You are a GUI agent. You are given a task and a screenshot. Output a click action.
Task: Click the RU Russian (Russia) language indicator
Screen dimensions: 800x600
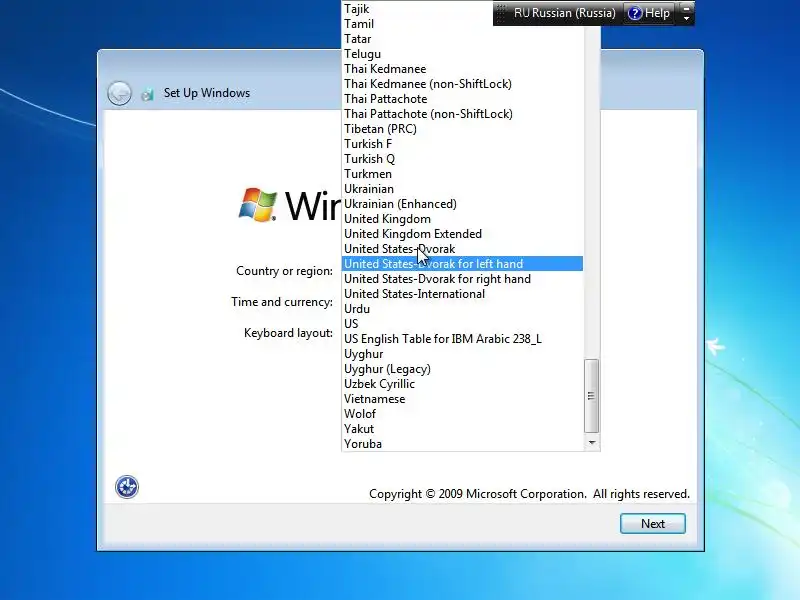click(x=564, y=13)
